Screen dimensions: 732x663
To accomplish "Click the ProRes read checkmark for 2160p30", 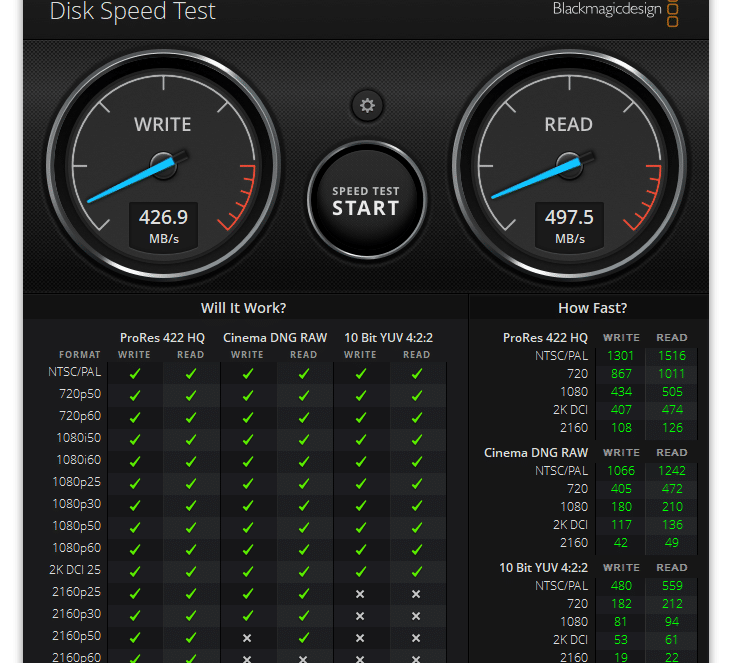I will pyautogui.click(x=191, y=616).
